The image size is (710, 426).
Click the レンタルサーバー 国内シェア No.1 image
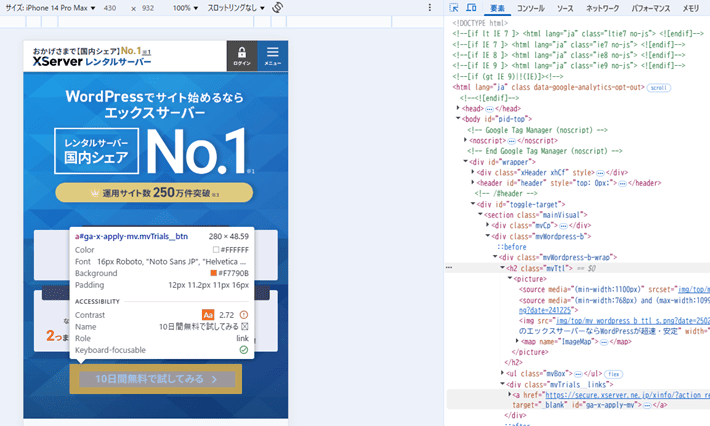154,151
